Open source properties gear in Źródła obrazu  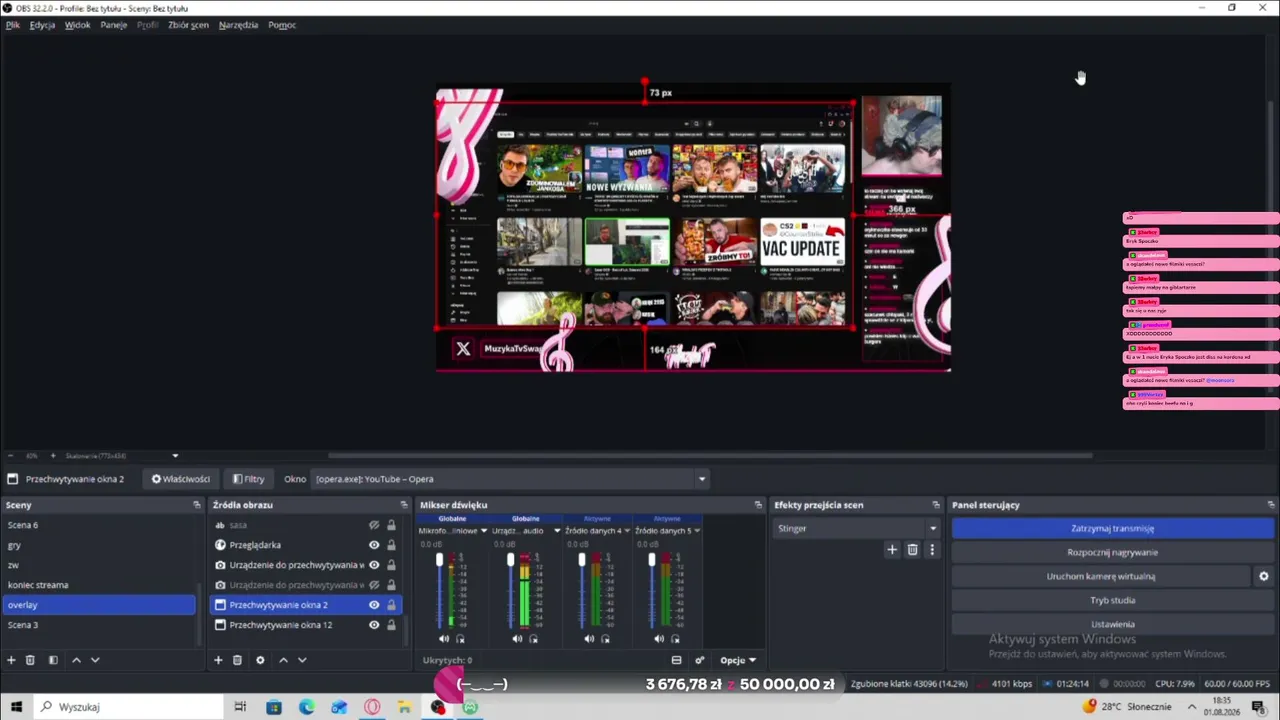(x=260, y=660)
